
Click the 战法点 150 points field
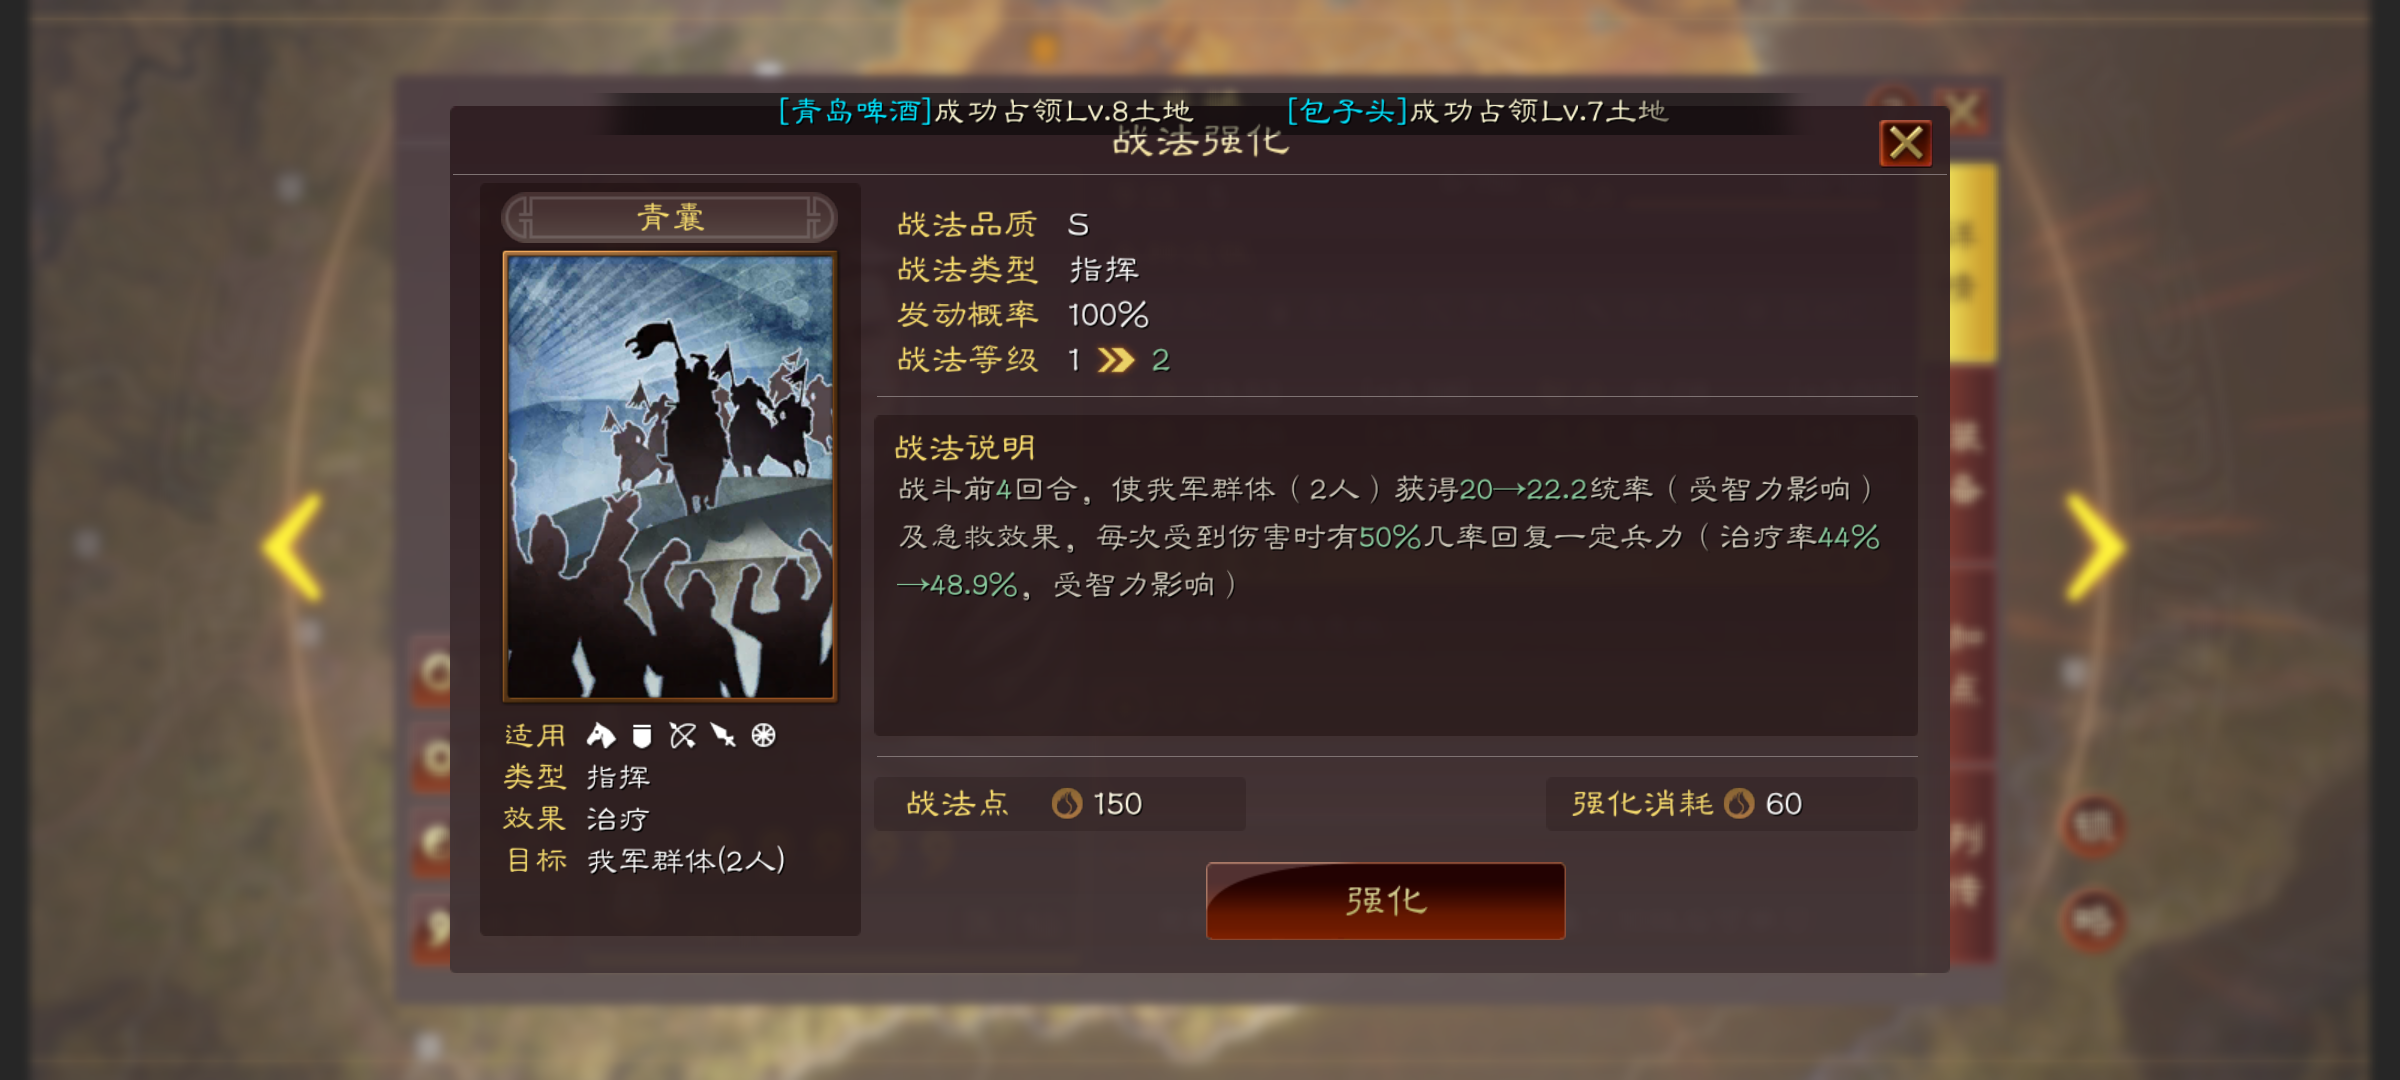(x=1060, y=804)
